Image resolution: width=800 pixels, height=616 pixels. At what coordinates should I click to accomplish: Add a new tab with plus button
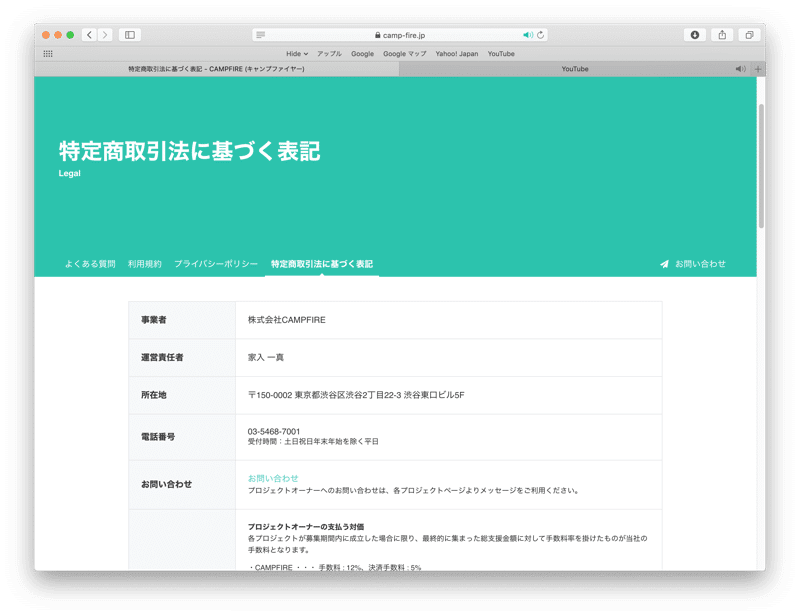pos(758,69)
